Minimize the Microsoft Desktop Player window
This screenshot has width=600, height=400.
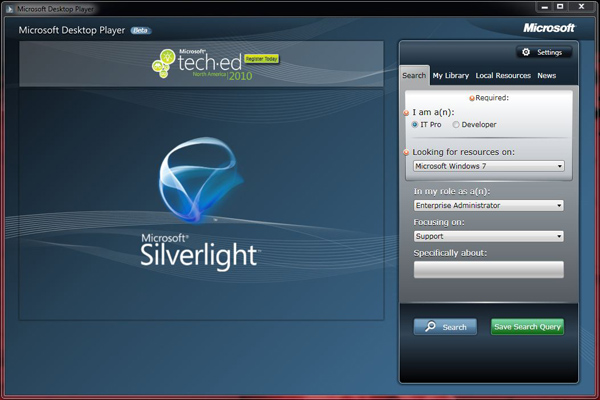coord(545,7)
